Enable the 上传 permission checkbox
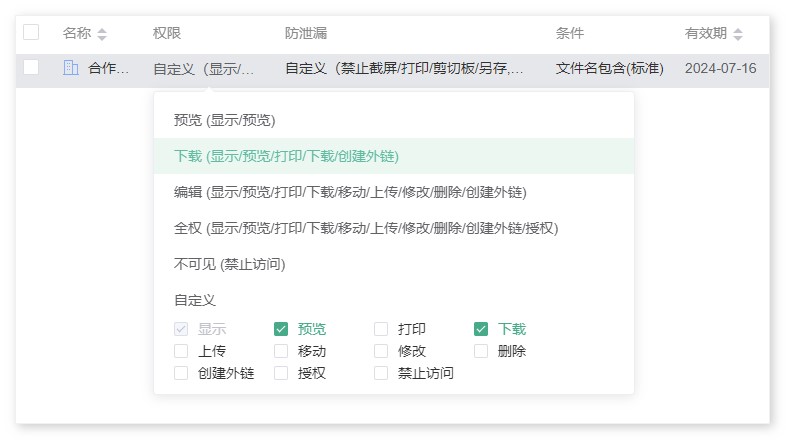The width and height of the screenshot is (786, 440). 181,351
